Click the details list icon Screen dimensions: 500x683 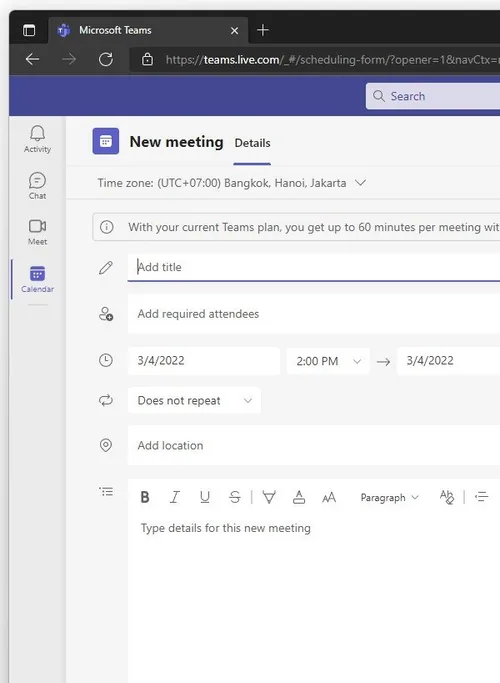(x=106, y=492)
